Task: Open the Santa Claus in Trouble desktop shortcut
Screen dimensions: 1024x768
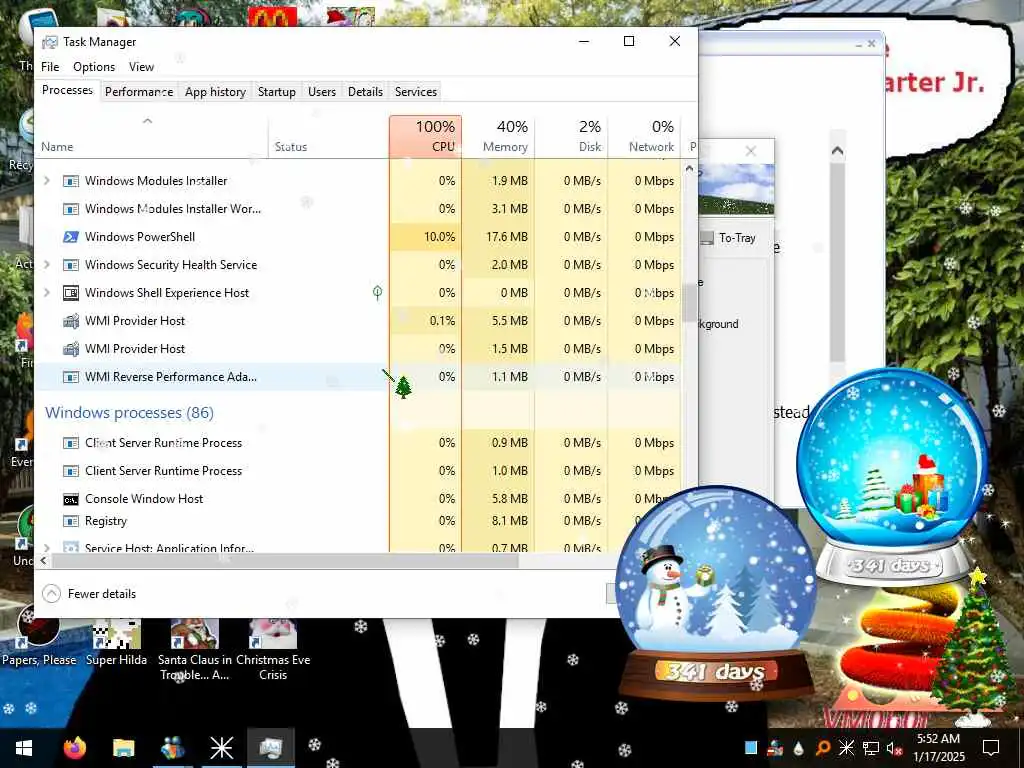Action: [194, 650]
